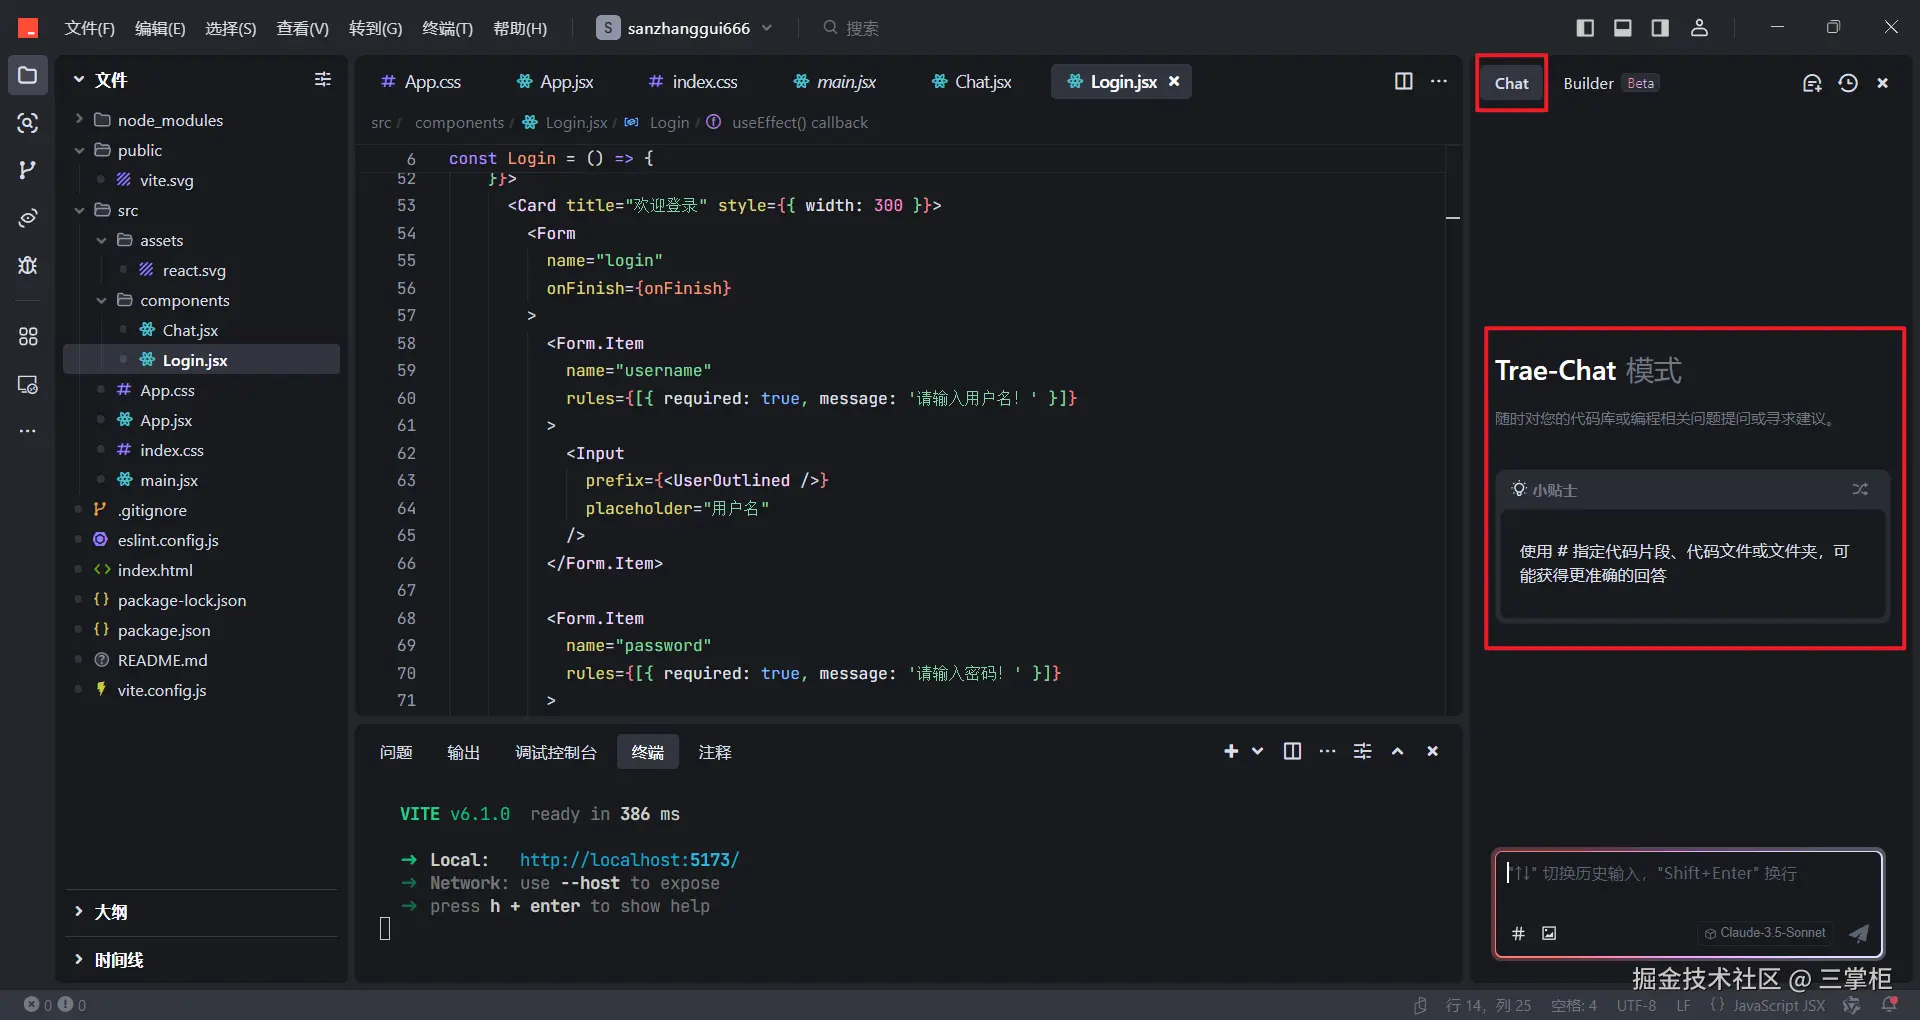Image resolution: width=1920 pixels, height=1020 pixels.
Task: Maximize the terminal panel with up chevron
Action: point(1398,751)
